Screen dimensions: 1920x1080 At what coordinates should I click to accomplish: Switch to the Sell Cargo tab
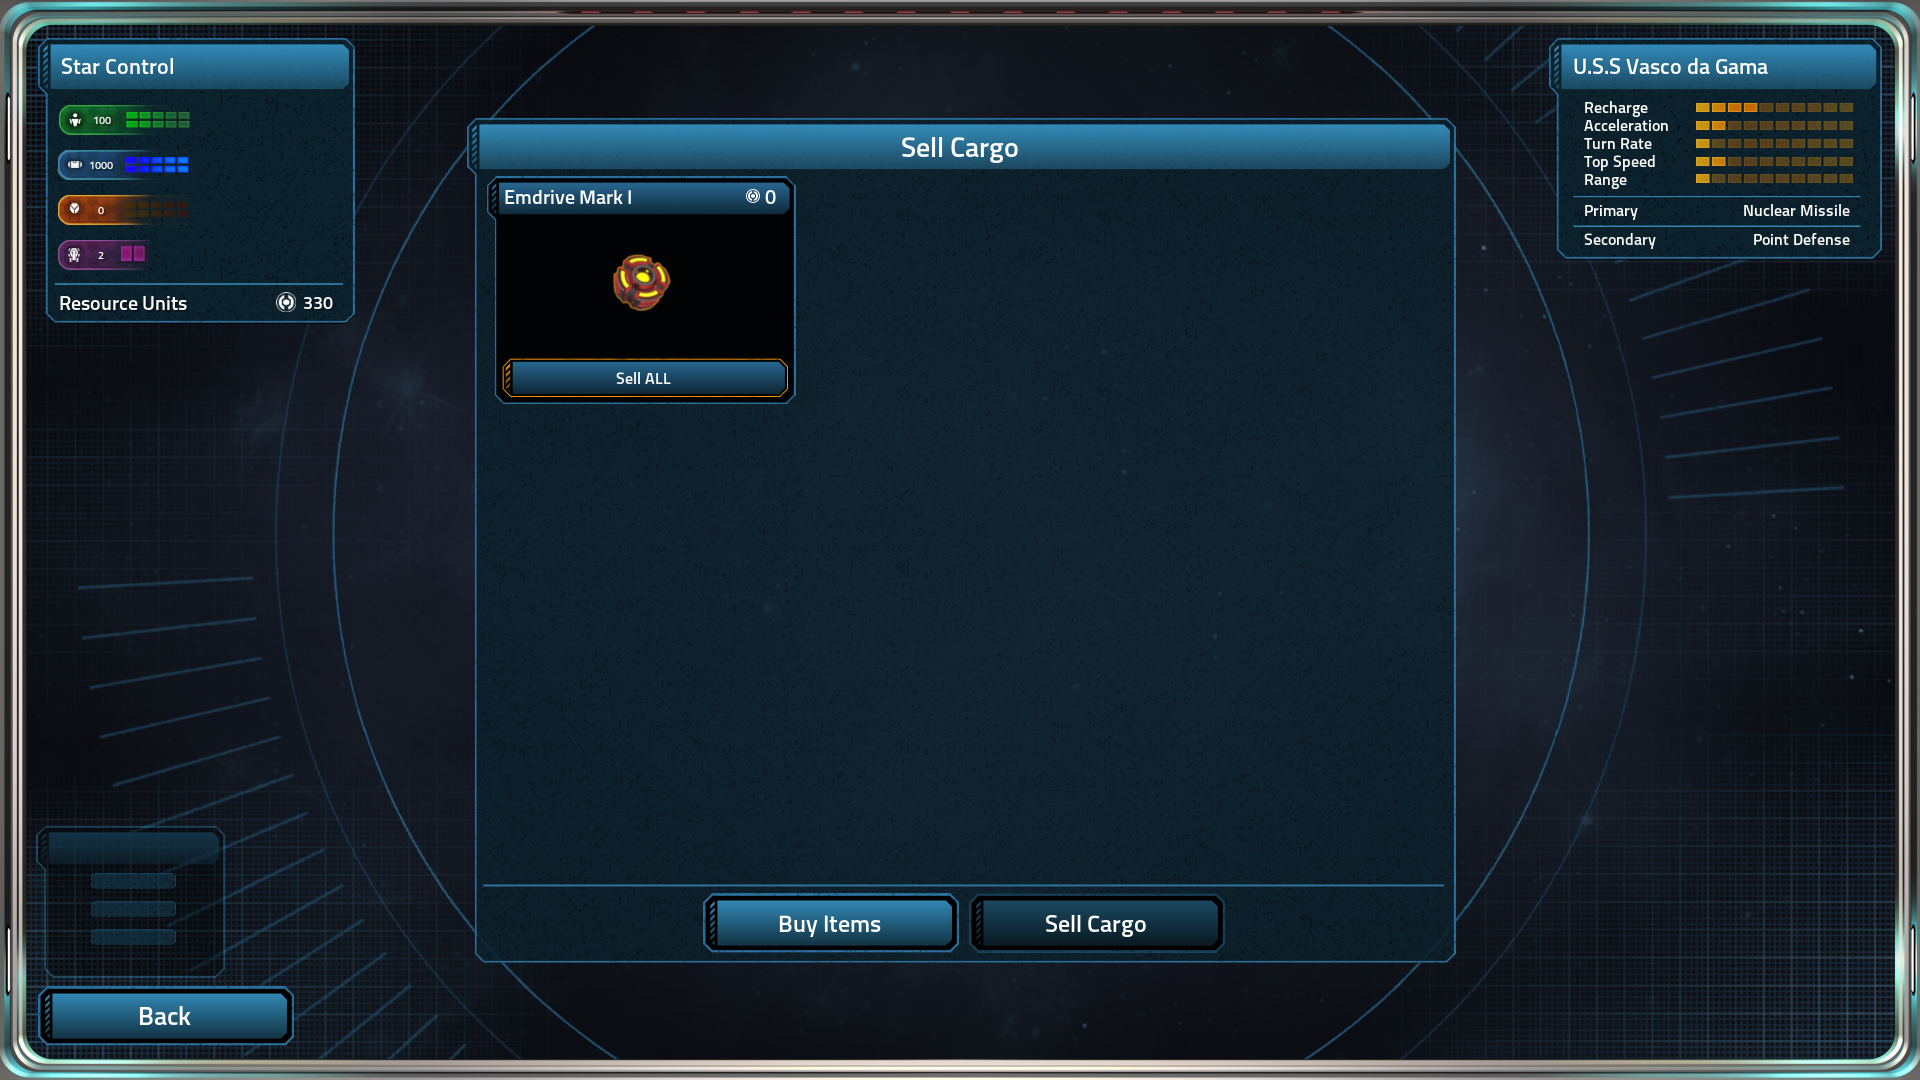point(1096,923)
